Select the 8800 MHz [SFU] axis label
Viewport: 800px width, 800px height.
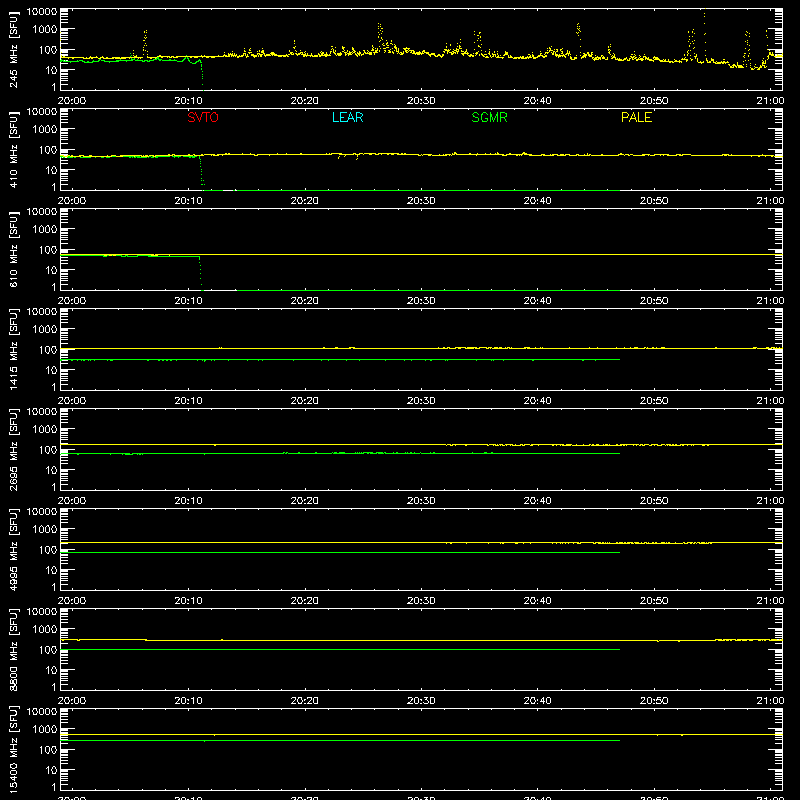(x=13, y=649)
